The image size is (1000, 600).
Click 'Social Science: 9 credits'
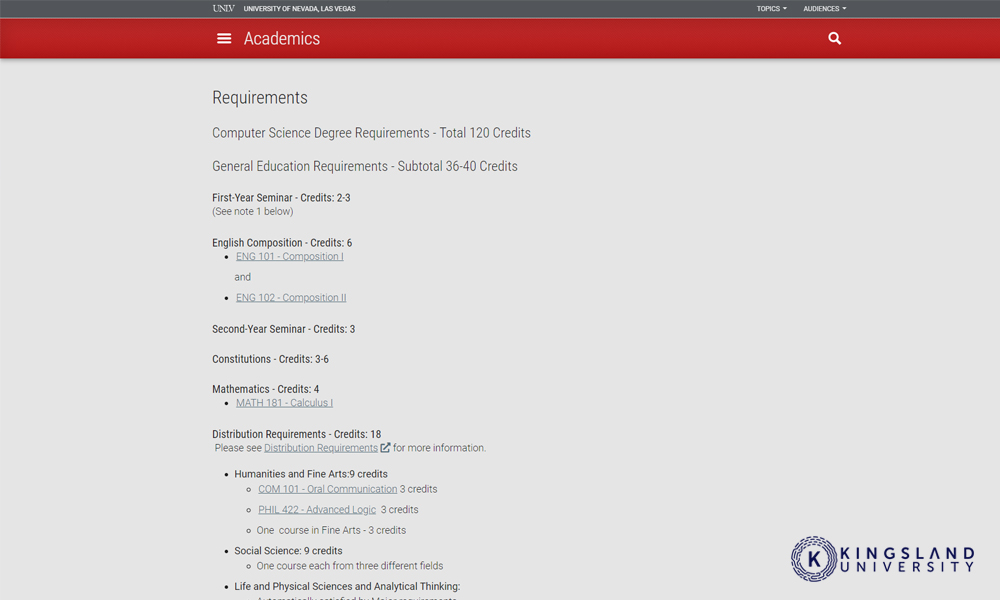tap(288, 550)
